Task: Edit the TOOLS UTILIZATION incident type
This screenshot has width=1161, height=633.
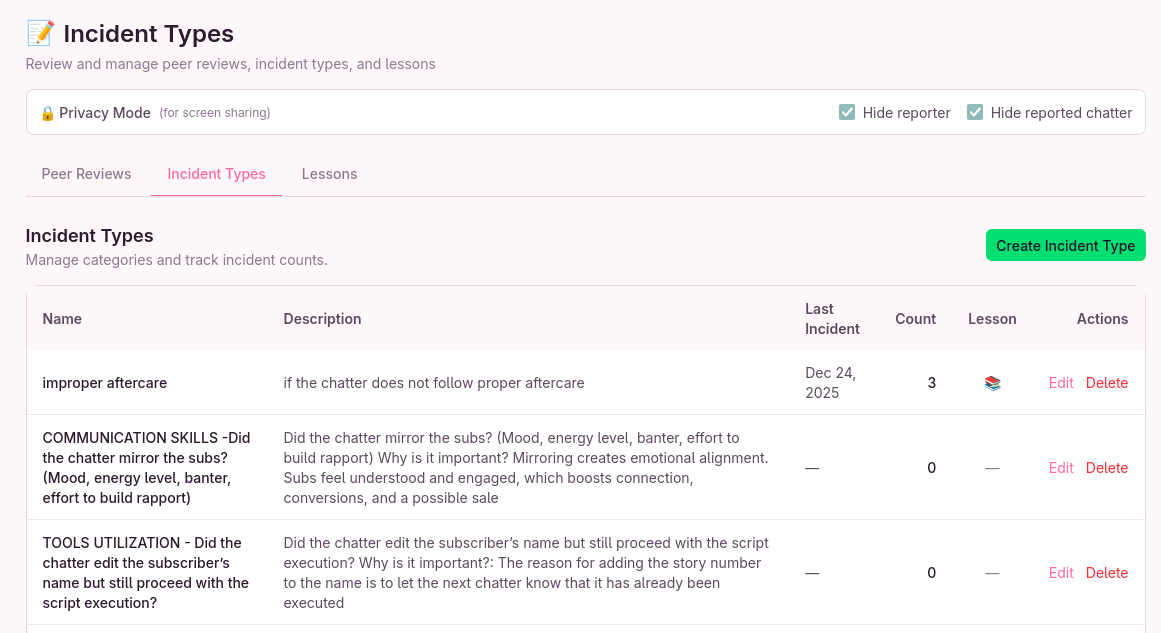Action: (x=1061, y=573)
